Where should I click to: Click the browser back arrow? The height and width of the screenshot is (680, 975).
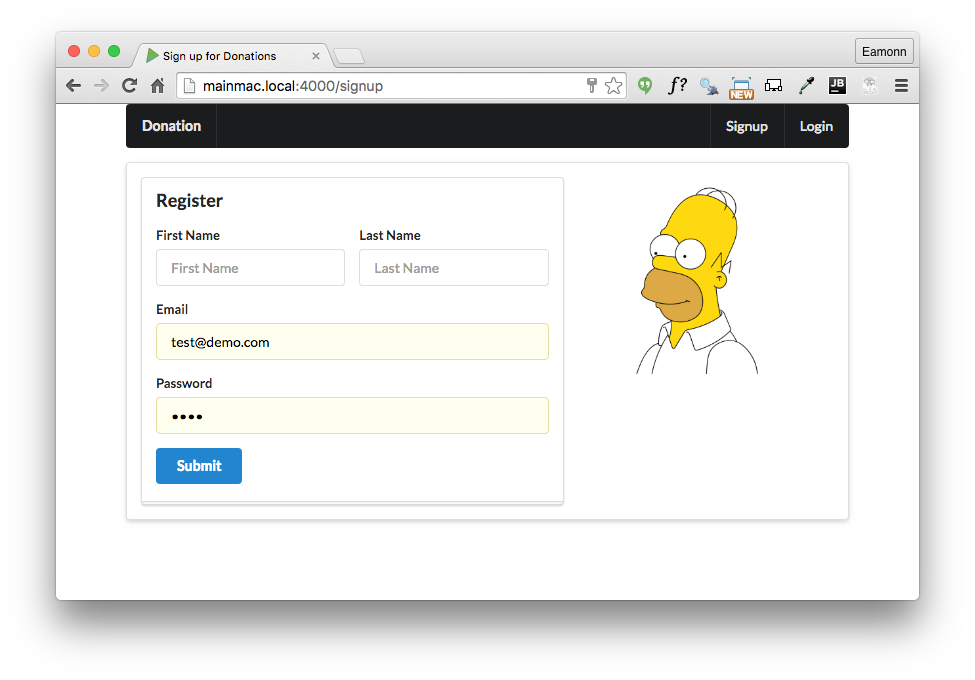pos(73,86)
